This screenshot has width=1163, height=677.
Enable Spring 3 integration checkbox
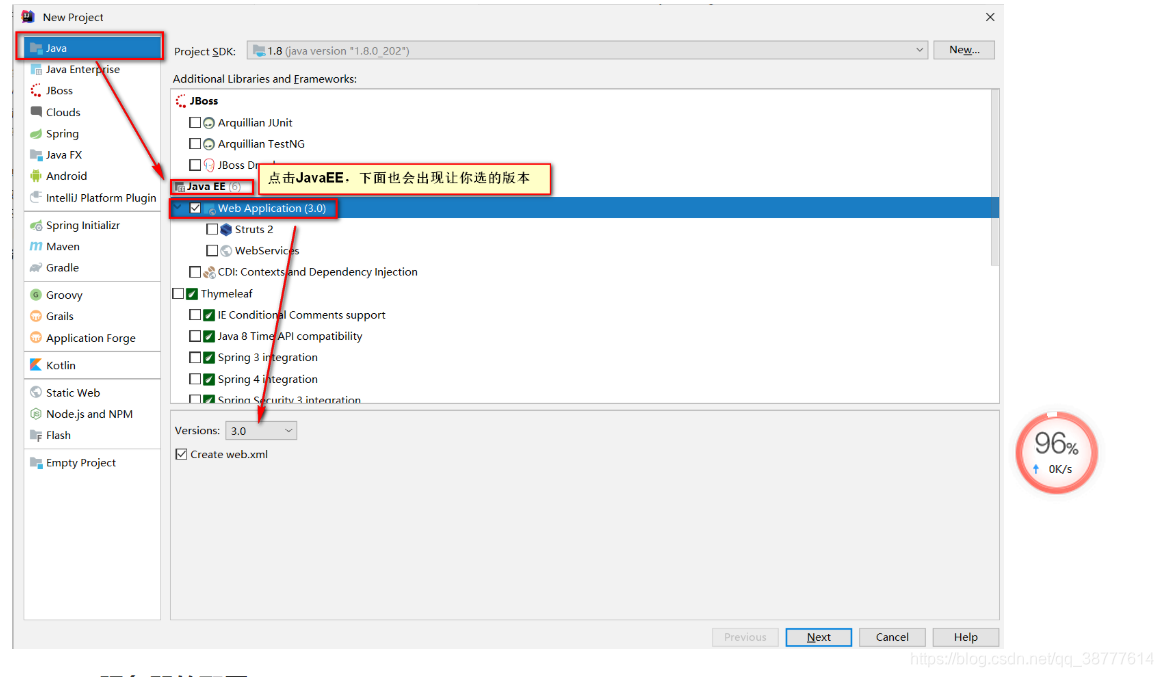click(x=195, y=357)
